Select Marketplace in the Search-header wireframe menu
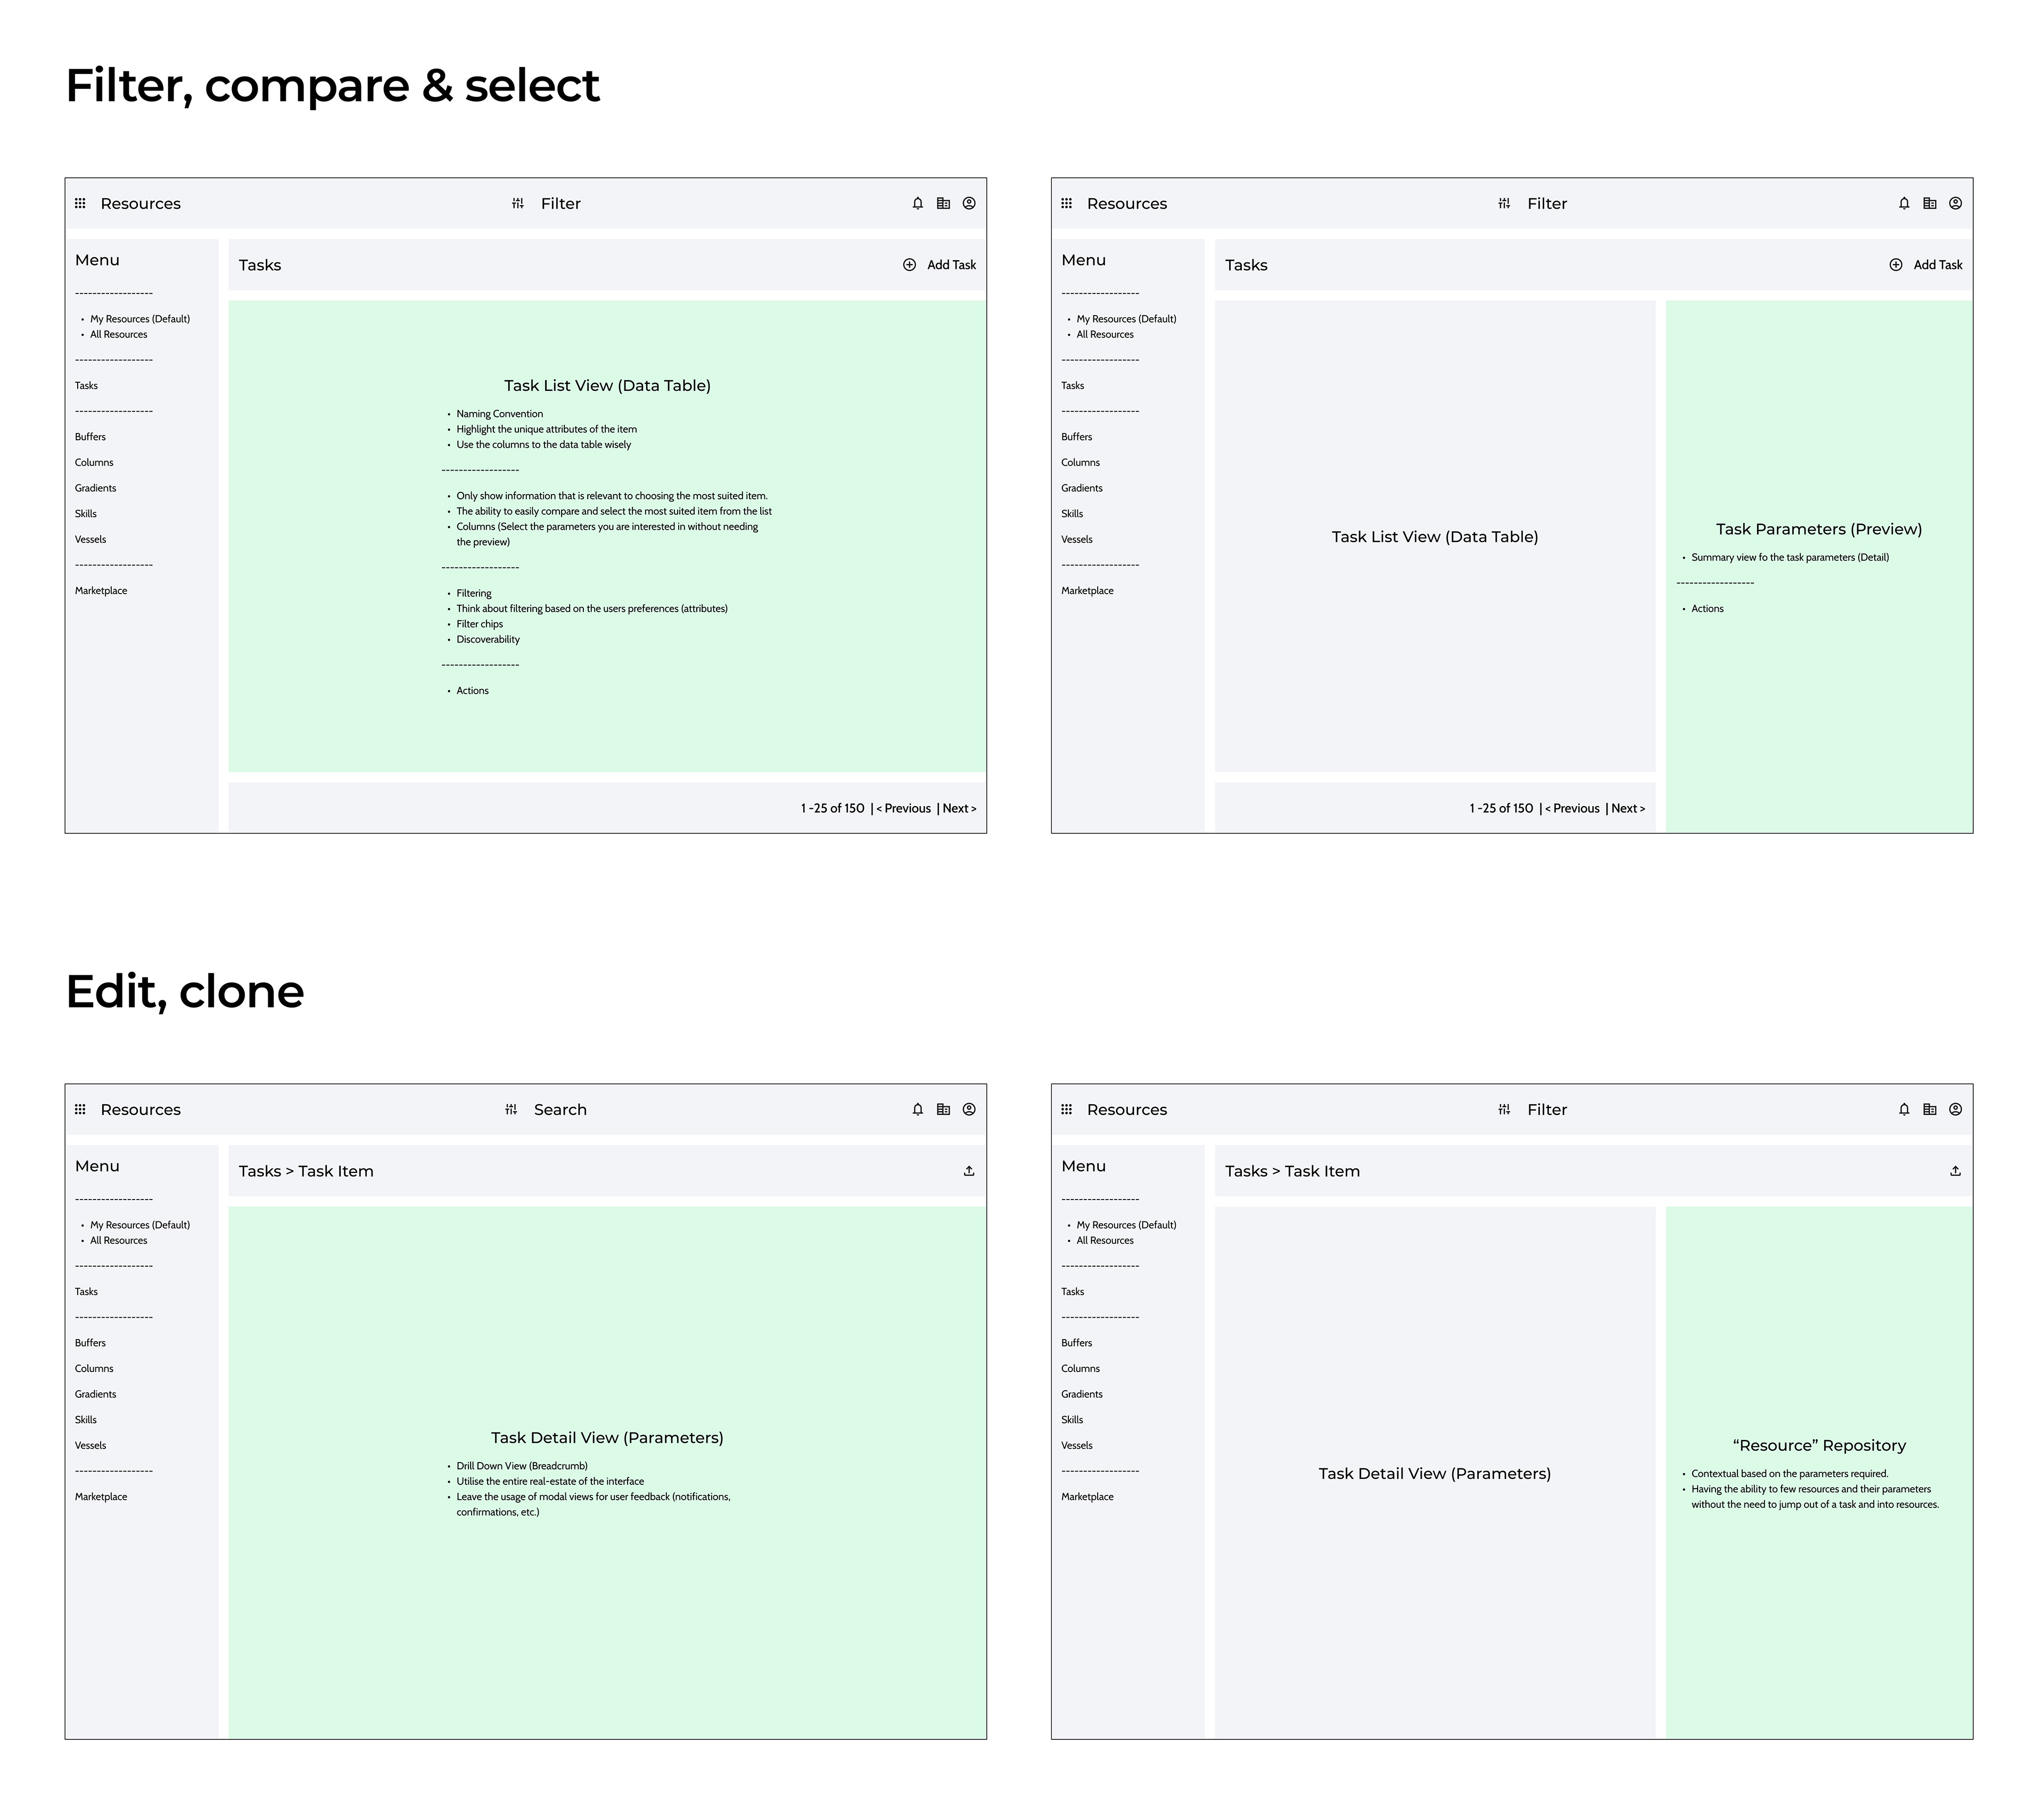The width and height of the screenshot is (2044, 1807). coord(101,1497)
